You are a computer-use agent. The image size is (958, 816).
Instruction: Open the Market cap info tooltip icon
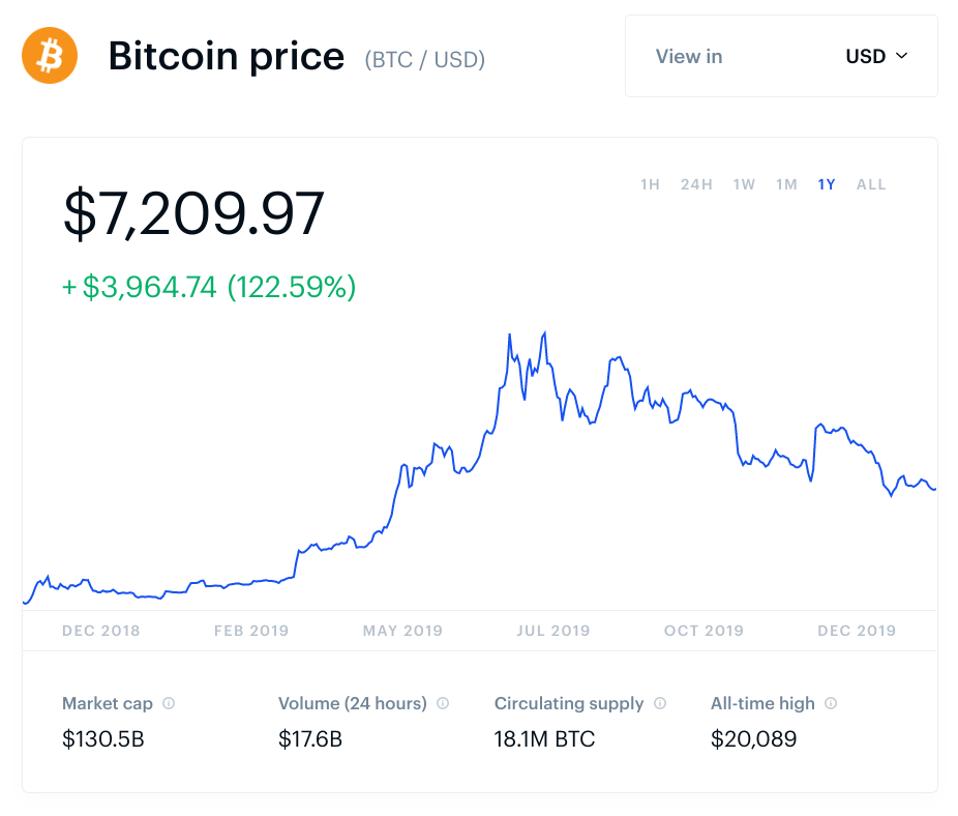tap(170, 703)
